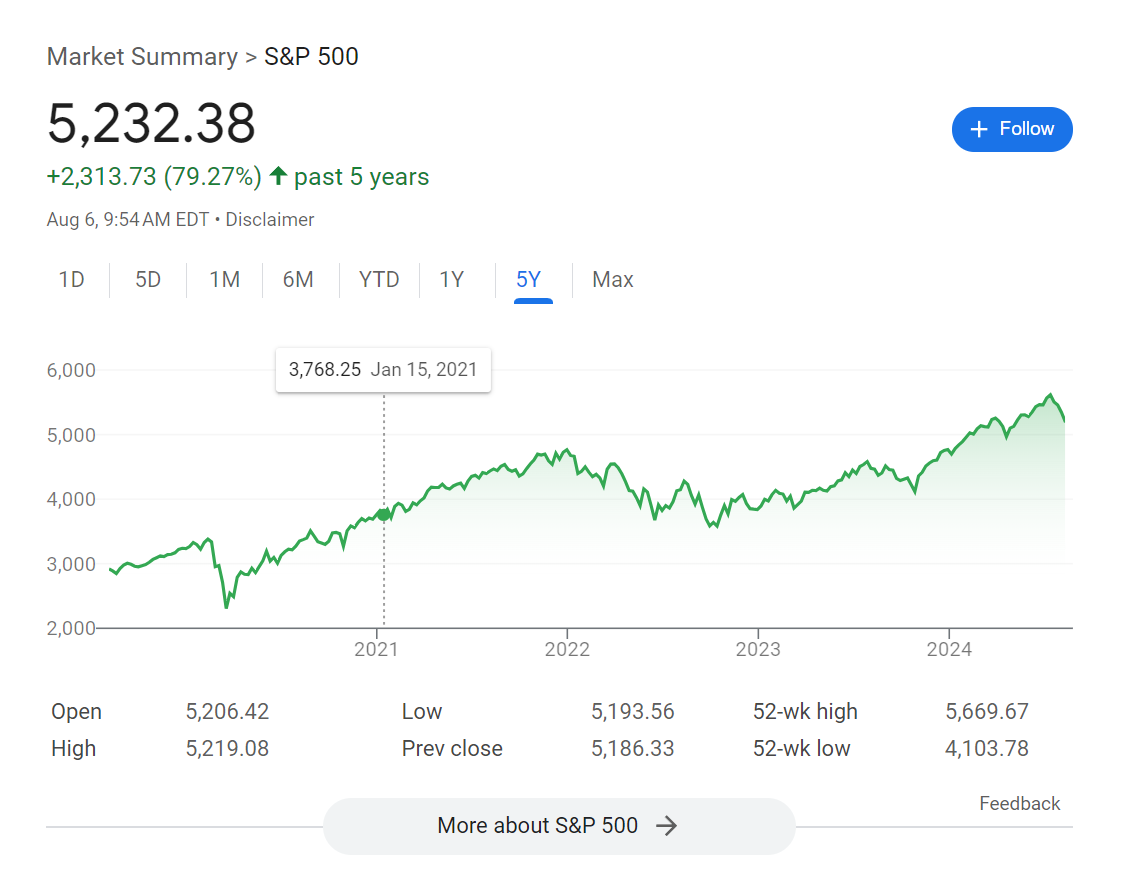Show the Max history range

tap(613, 280)
